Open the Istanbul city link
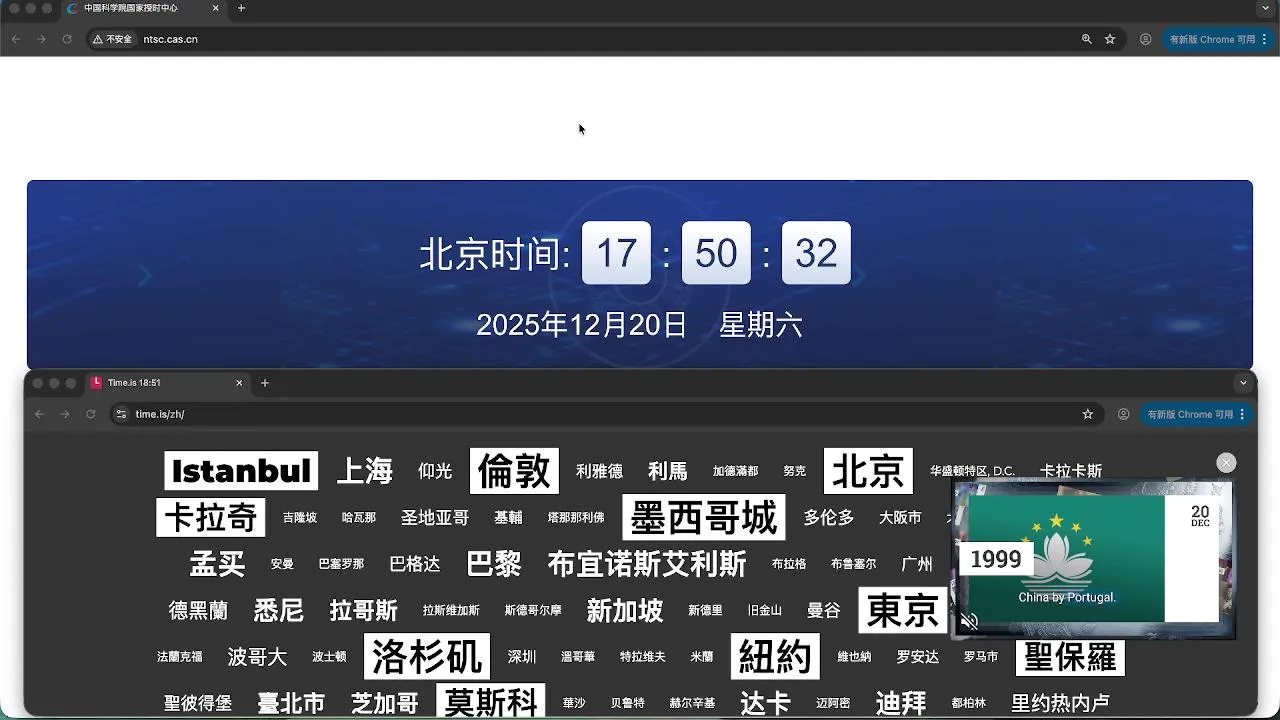The image size is (1280, 720). coord(241,471)
